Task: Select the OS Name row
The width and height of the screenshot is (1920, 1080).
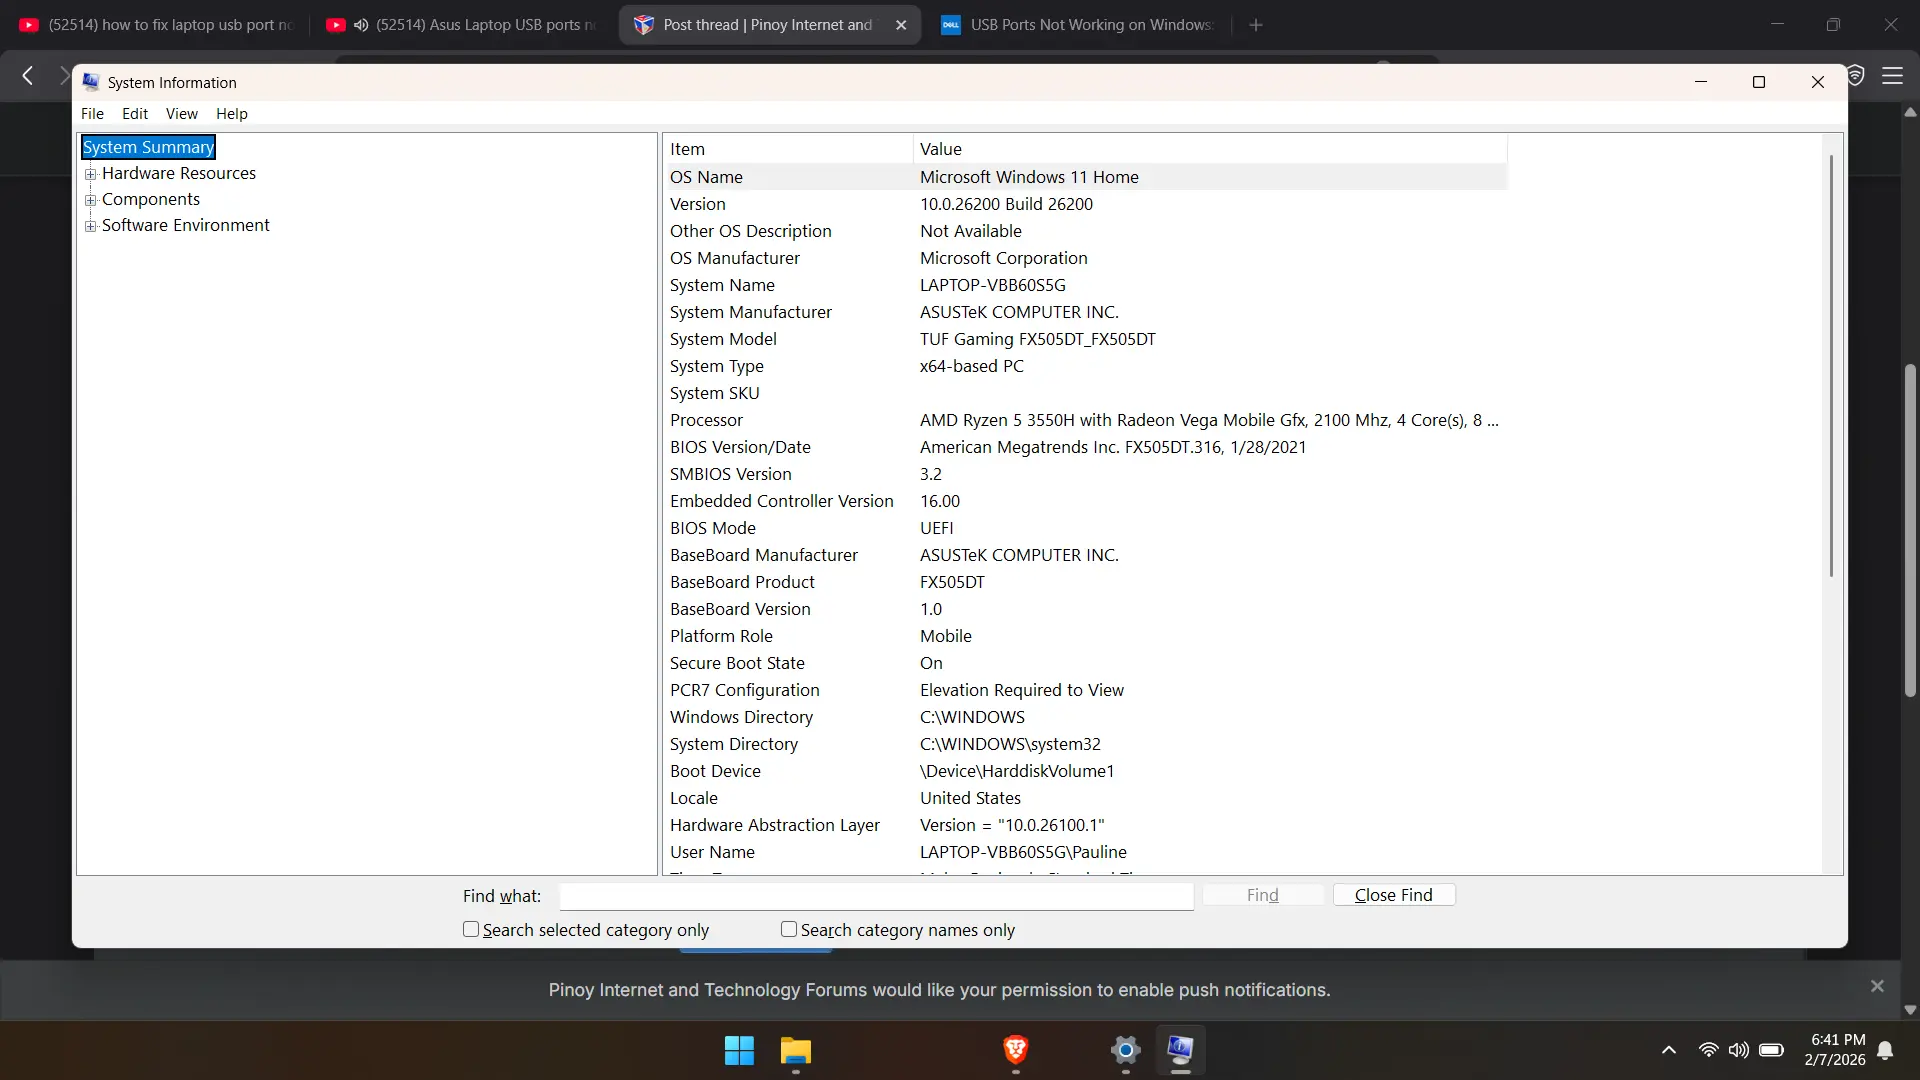Action: (1087, 177)
